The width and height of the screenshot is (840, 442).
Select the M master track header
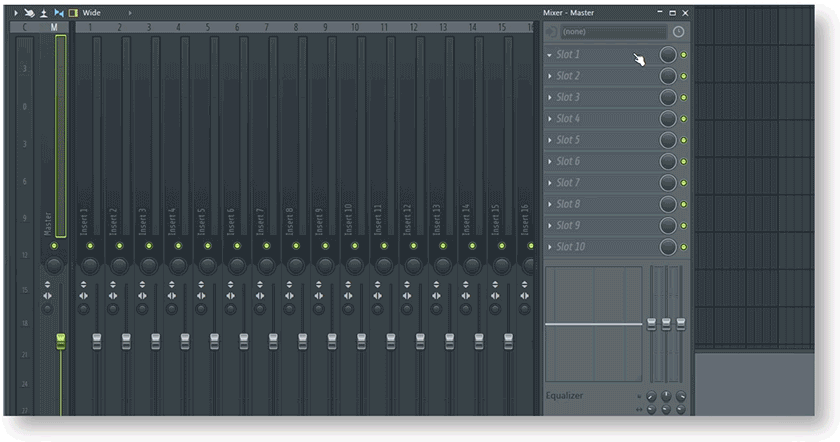(54, 27)
